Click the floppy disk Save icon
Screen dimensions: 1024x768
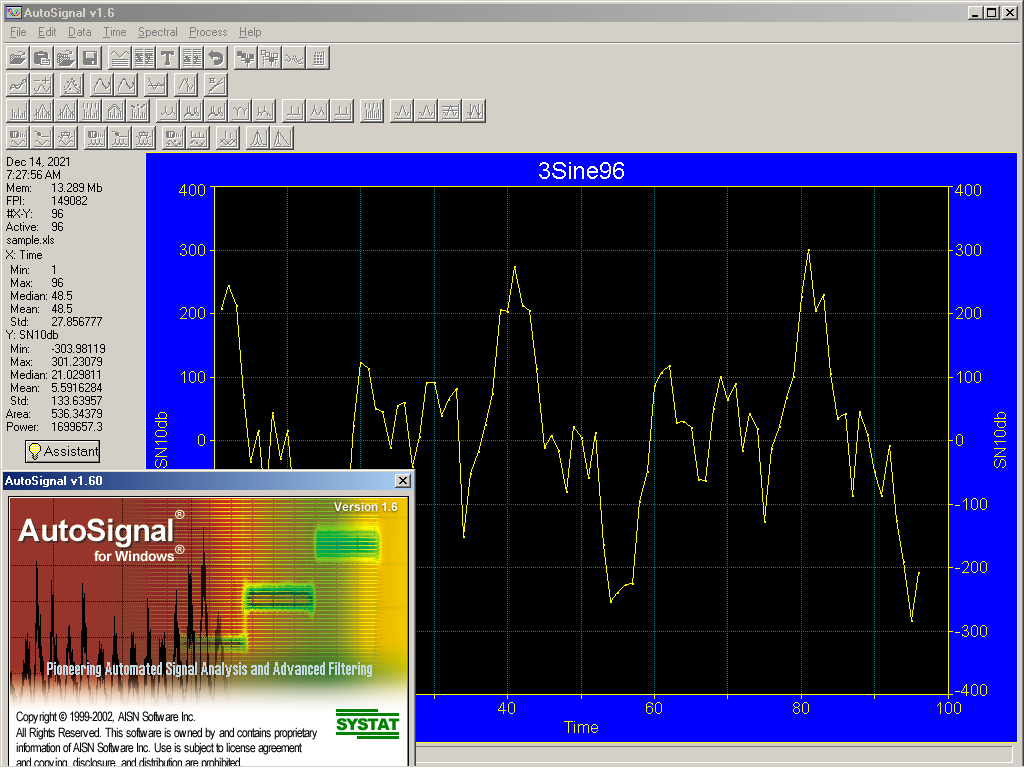[90, 58]
